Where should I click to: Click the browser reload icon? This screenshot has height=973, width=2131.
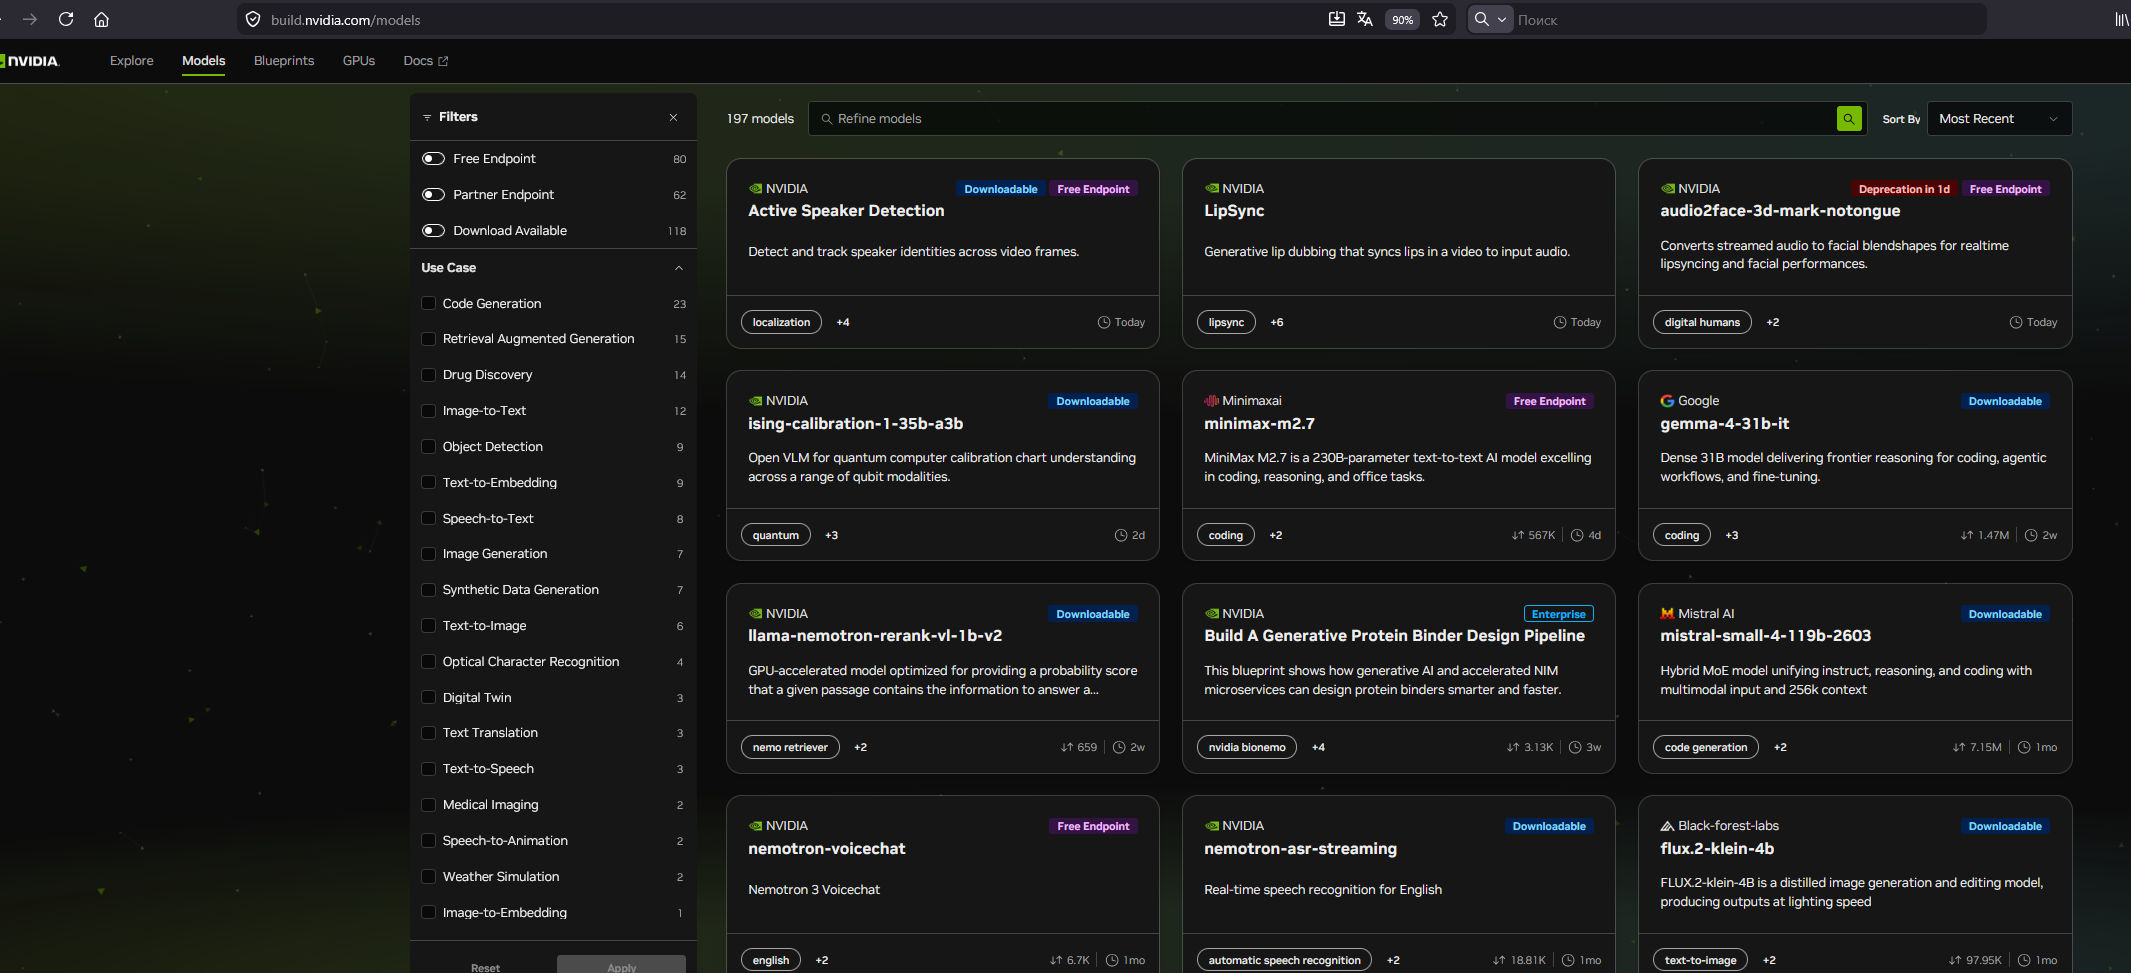(x=66, y=19)
